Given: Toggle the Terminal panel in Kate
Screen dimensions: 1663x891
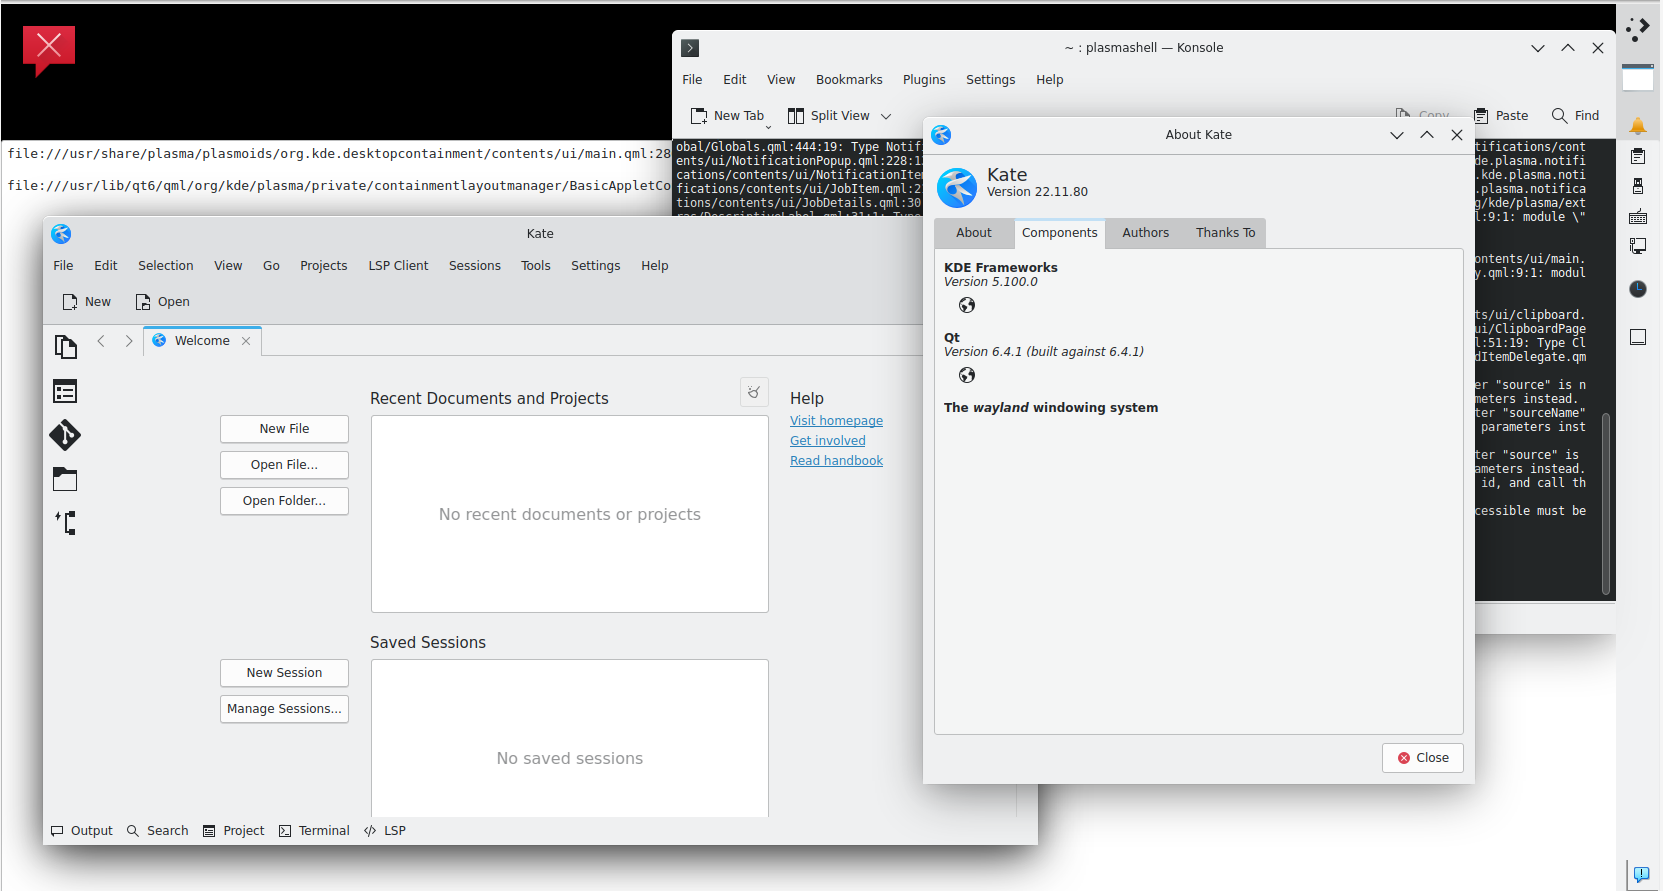Looking at the screenshot, I should coord(314,831).
